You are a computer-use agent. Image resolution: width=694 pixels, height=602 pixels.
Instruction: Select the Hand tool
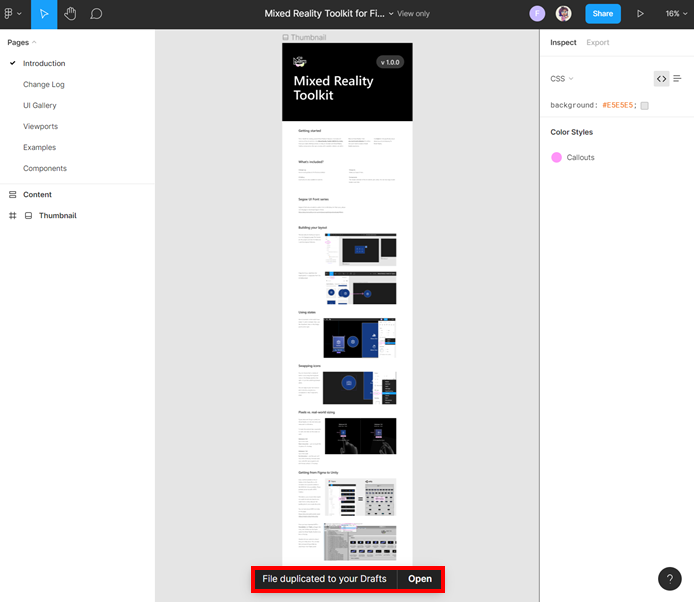coord(70,14)
